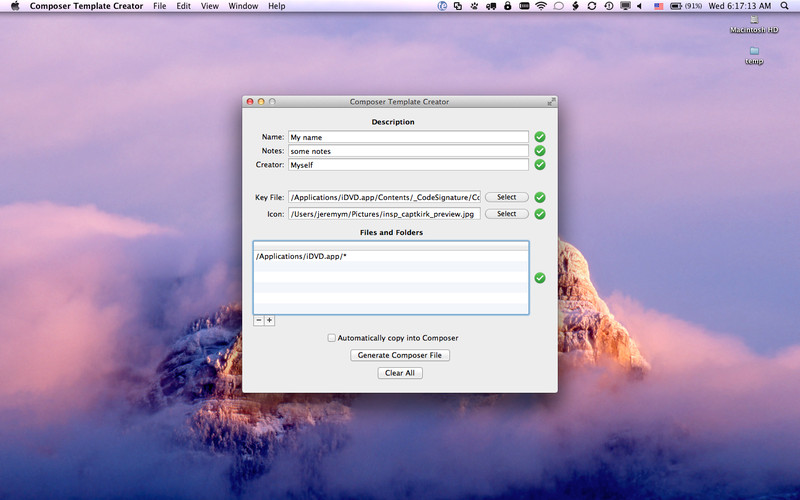Click the menu bar clock 'Wed 6:17:13 AM'
The height and width of the screenshot is (500, 800).
740,6
